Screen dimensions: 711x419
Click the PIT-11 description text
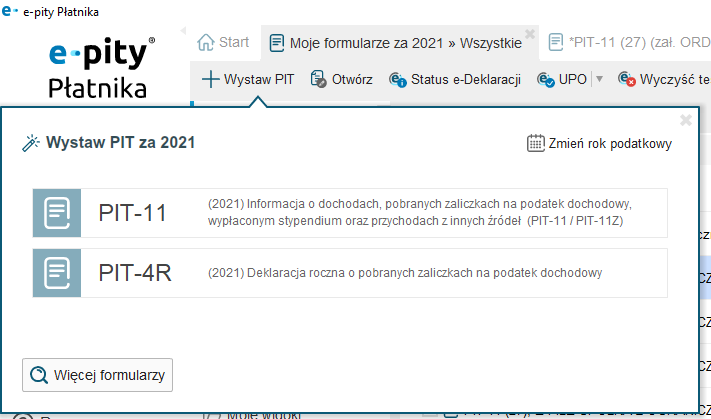[420, 213]
